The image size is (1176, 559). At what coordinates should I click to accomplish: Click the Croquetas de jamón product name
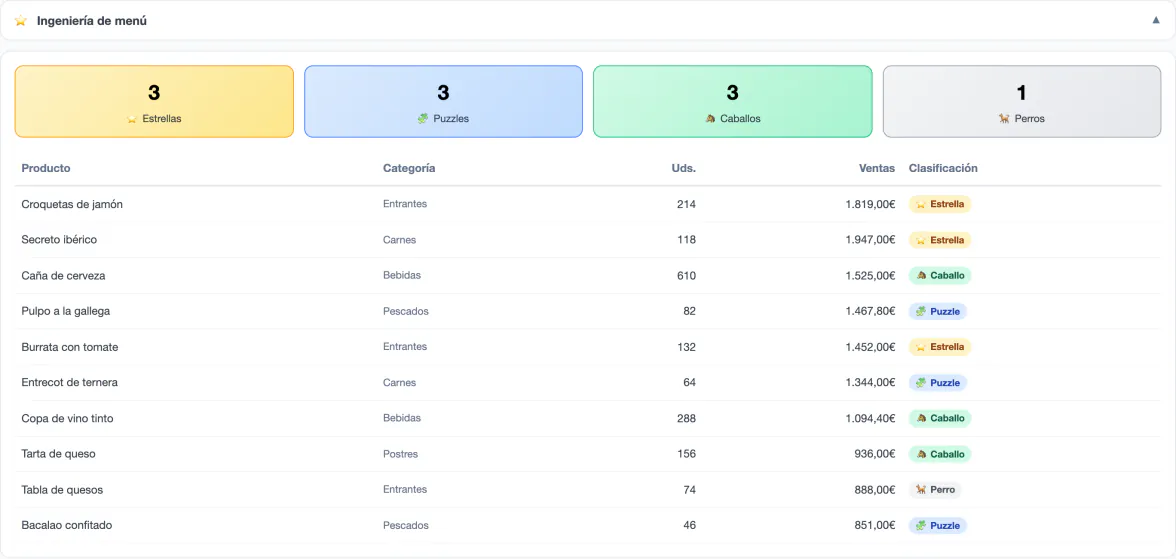tap(72, 204)
